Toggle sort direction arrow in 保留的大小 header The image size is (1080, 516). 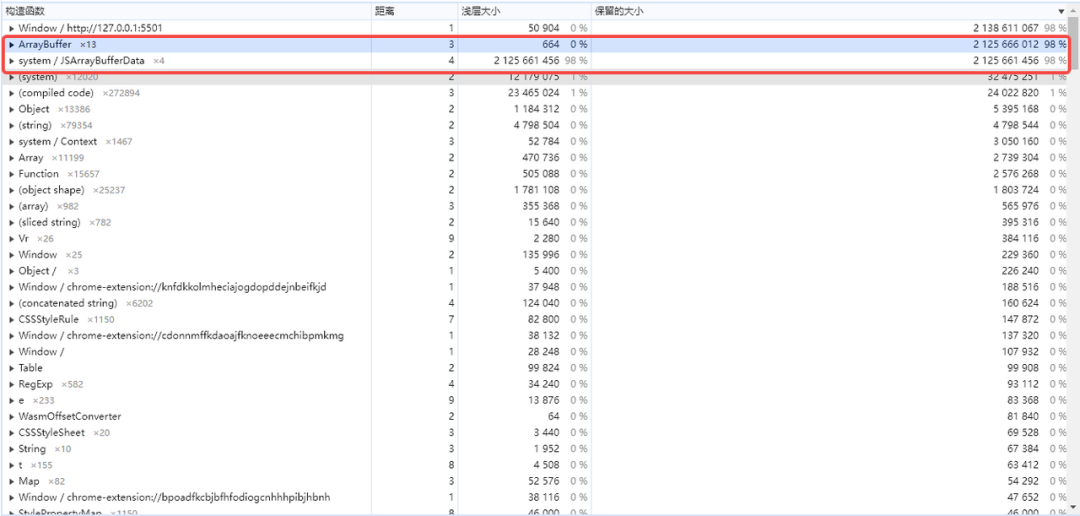click(1061, 12)
